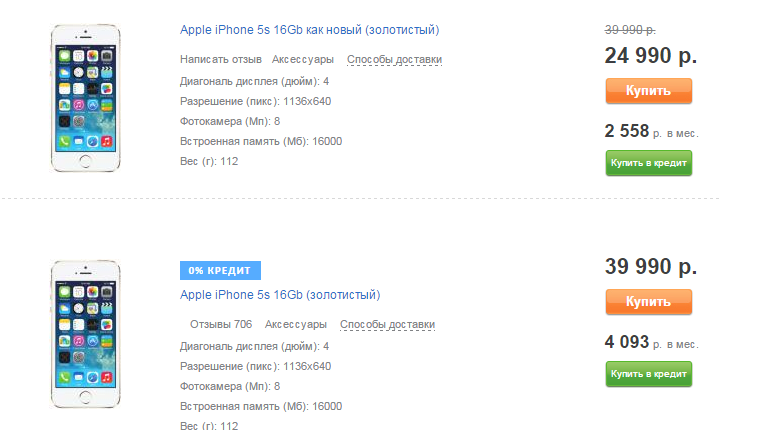Expand 'Способы доставки' for the 'как новый' iPhone
The height and width of the screenshot is (430, 761).
395,59
